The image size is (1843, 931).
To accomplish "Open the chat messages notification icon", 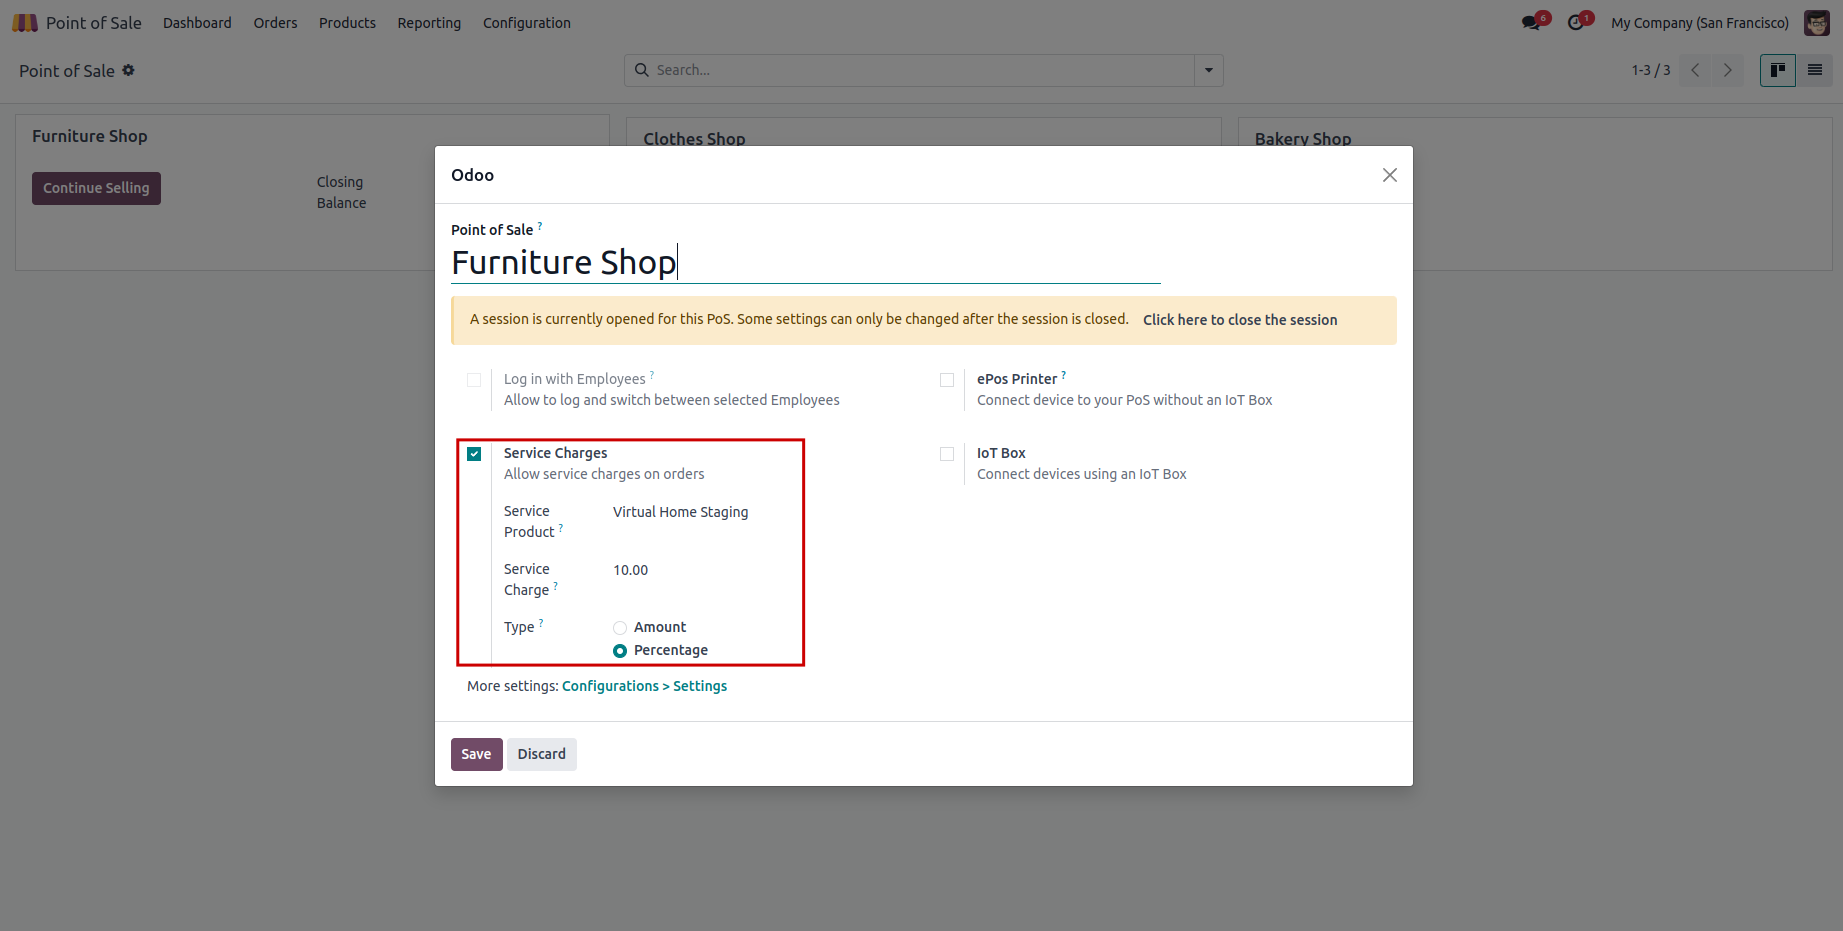I will click(x=1531, y=22).
